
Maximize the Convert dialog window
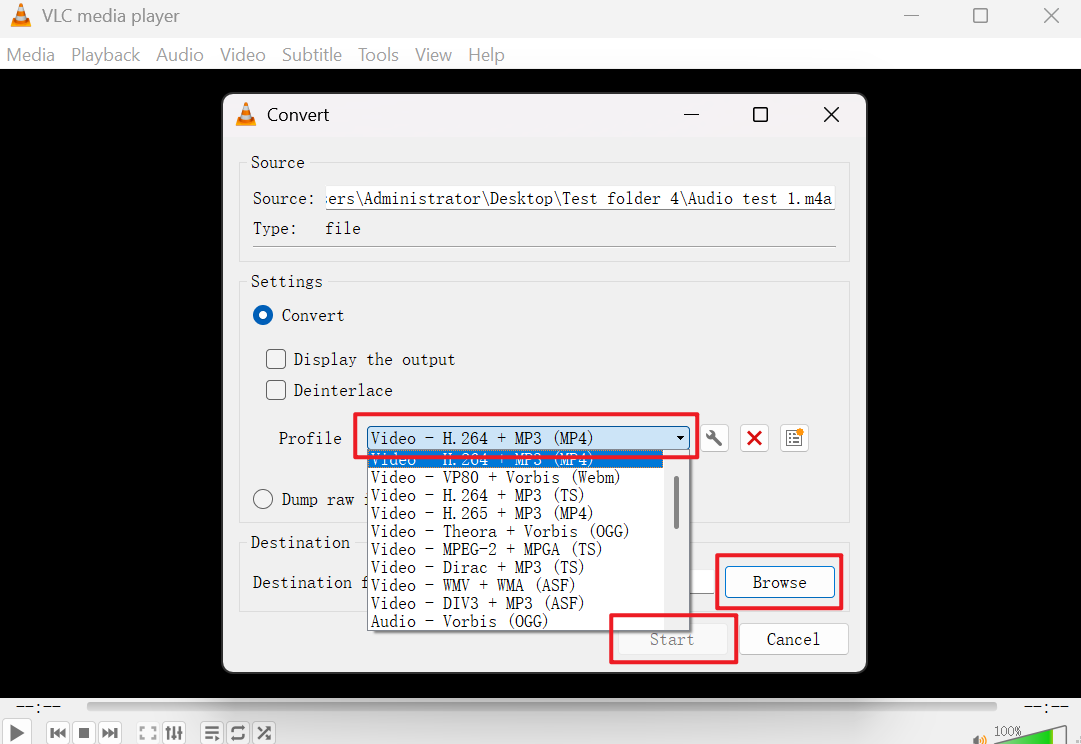tap(760, 114)
